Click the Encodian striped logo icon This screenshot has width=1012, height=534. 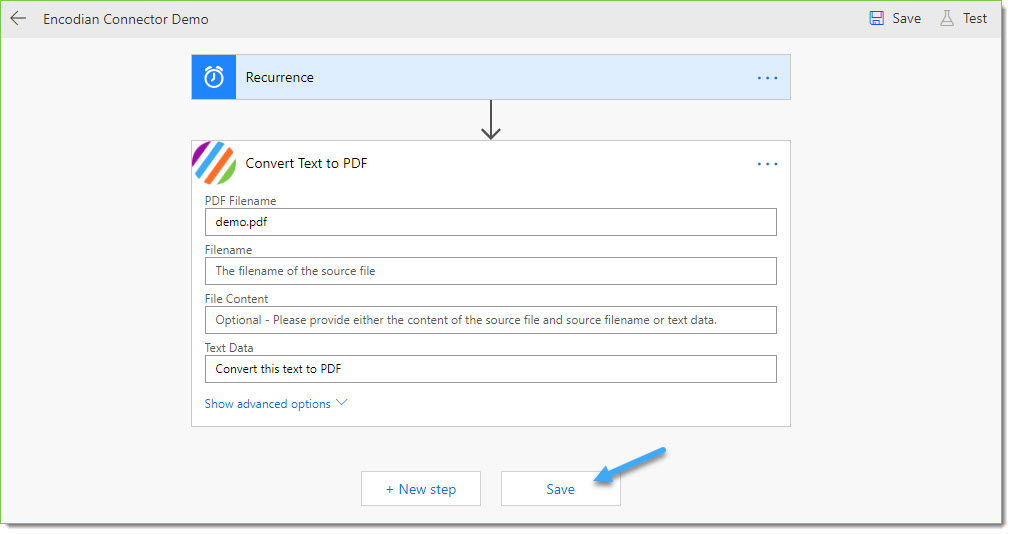tap(214, 163)
